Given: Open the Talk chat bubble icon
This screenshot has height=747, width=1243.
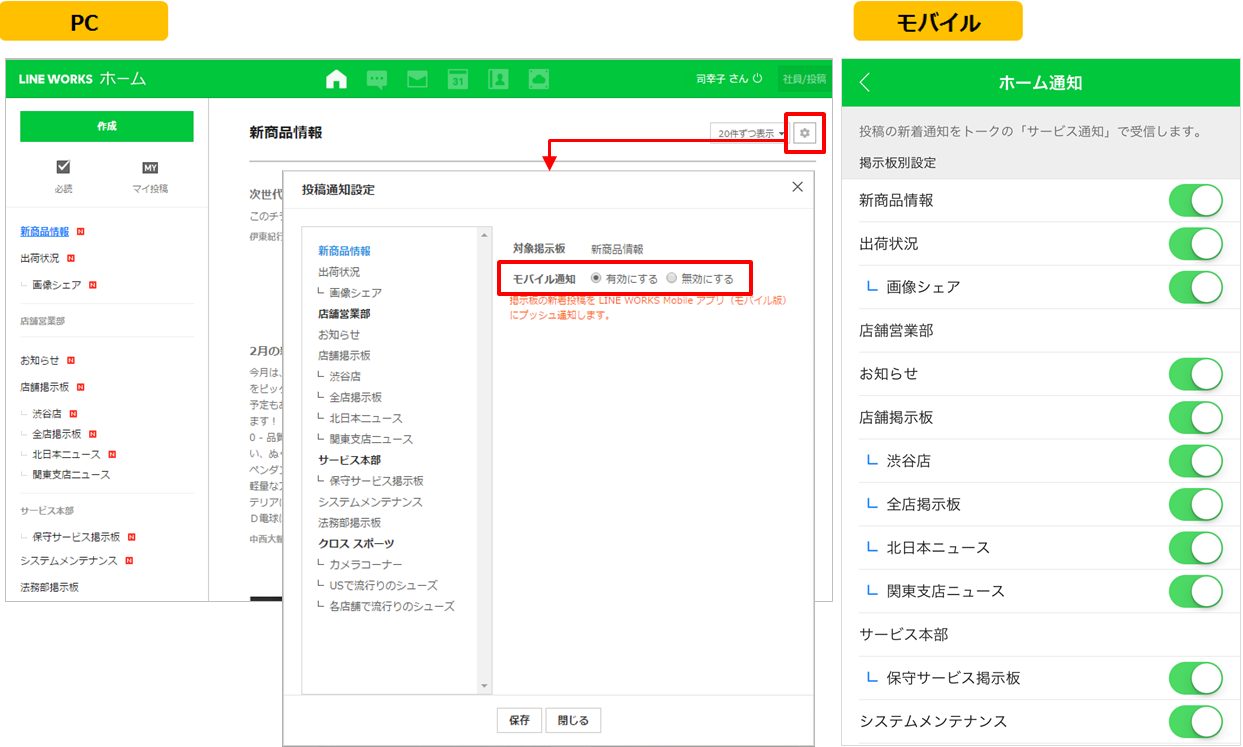Looking at the screenshot, I should (377, 80).
